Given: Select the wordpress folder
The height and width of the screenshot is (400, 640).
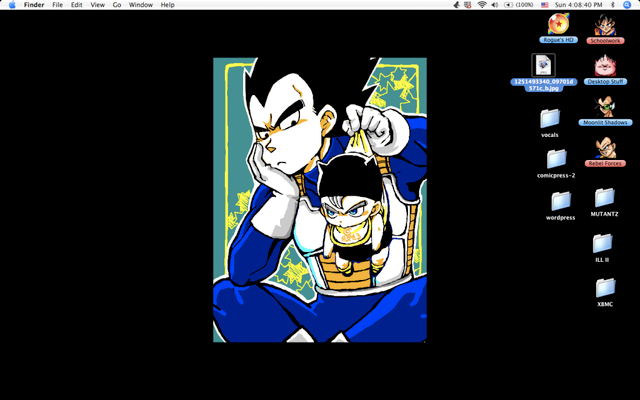Looking at the screenshot, I should (x=560, y=201).
